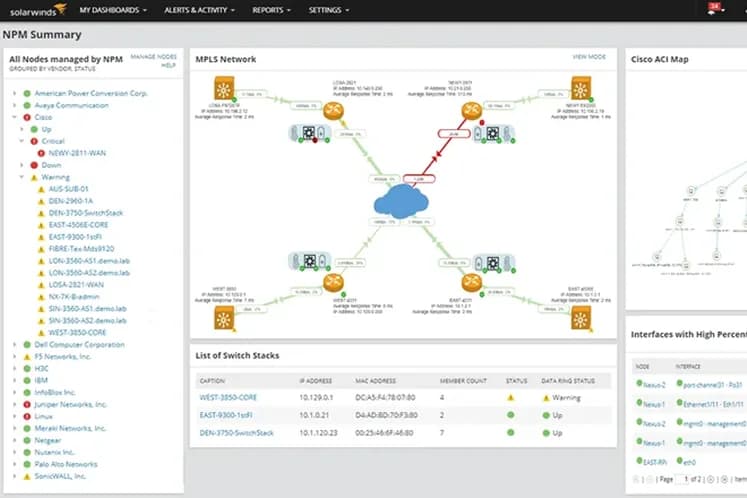Open the Reports menu

[271, 10]
